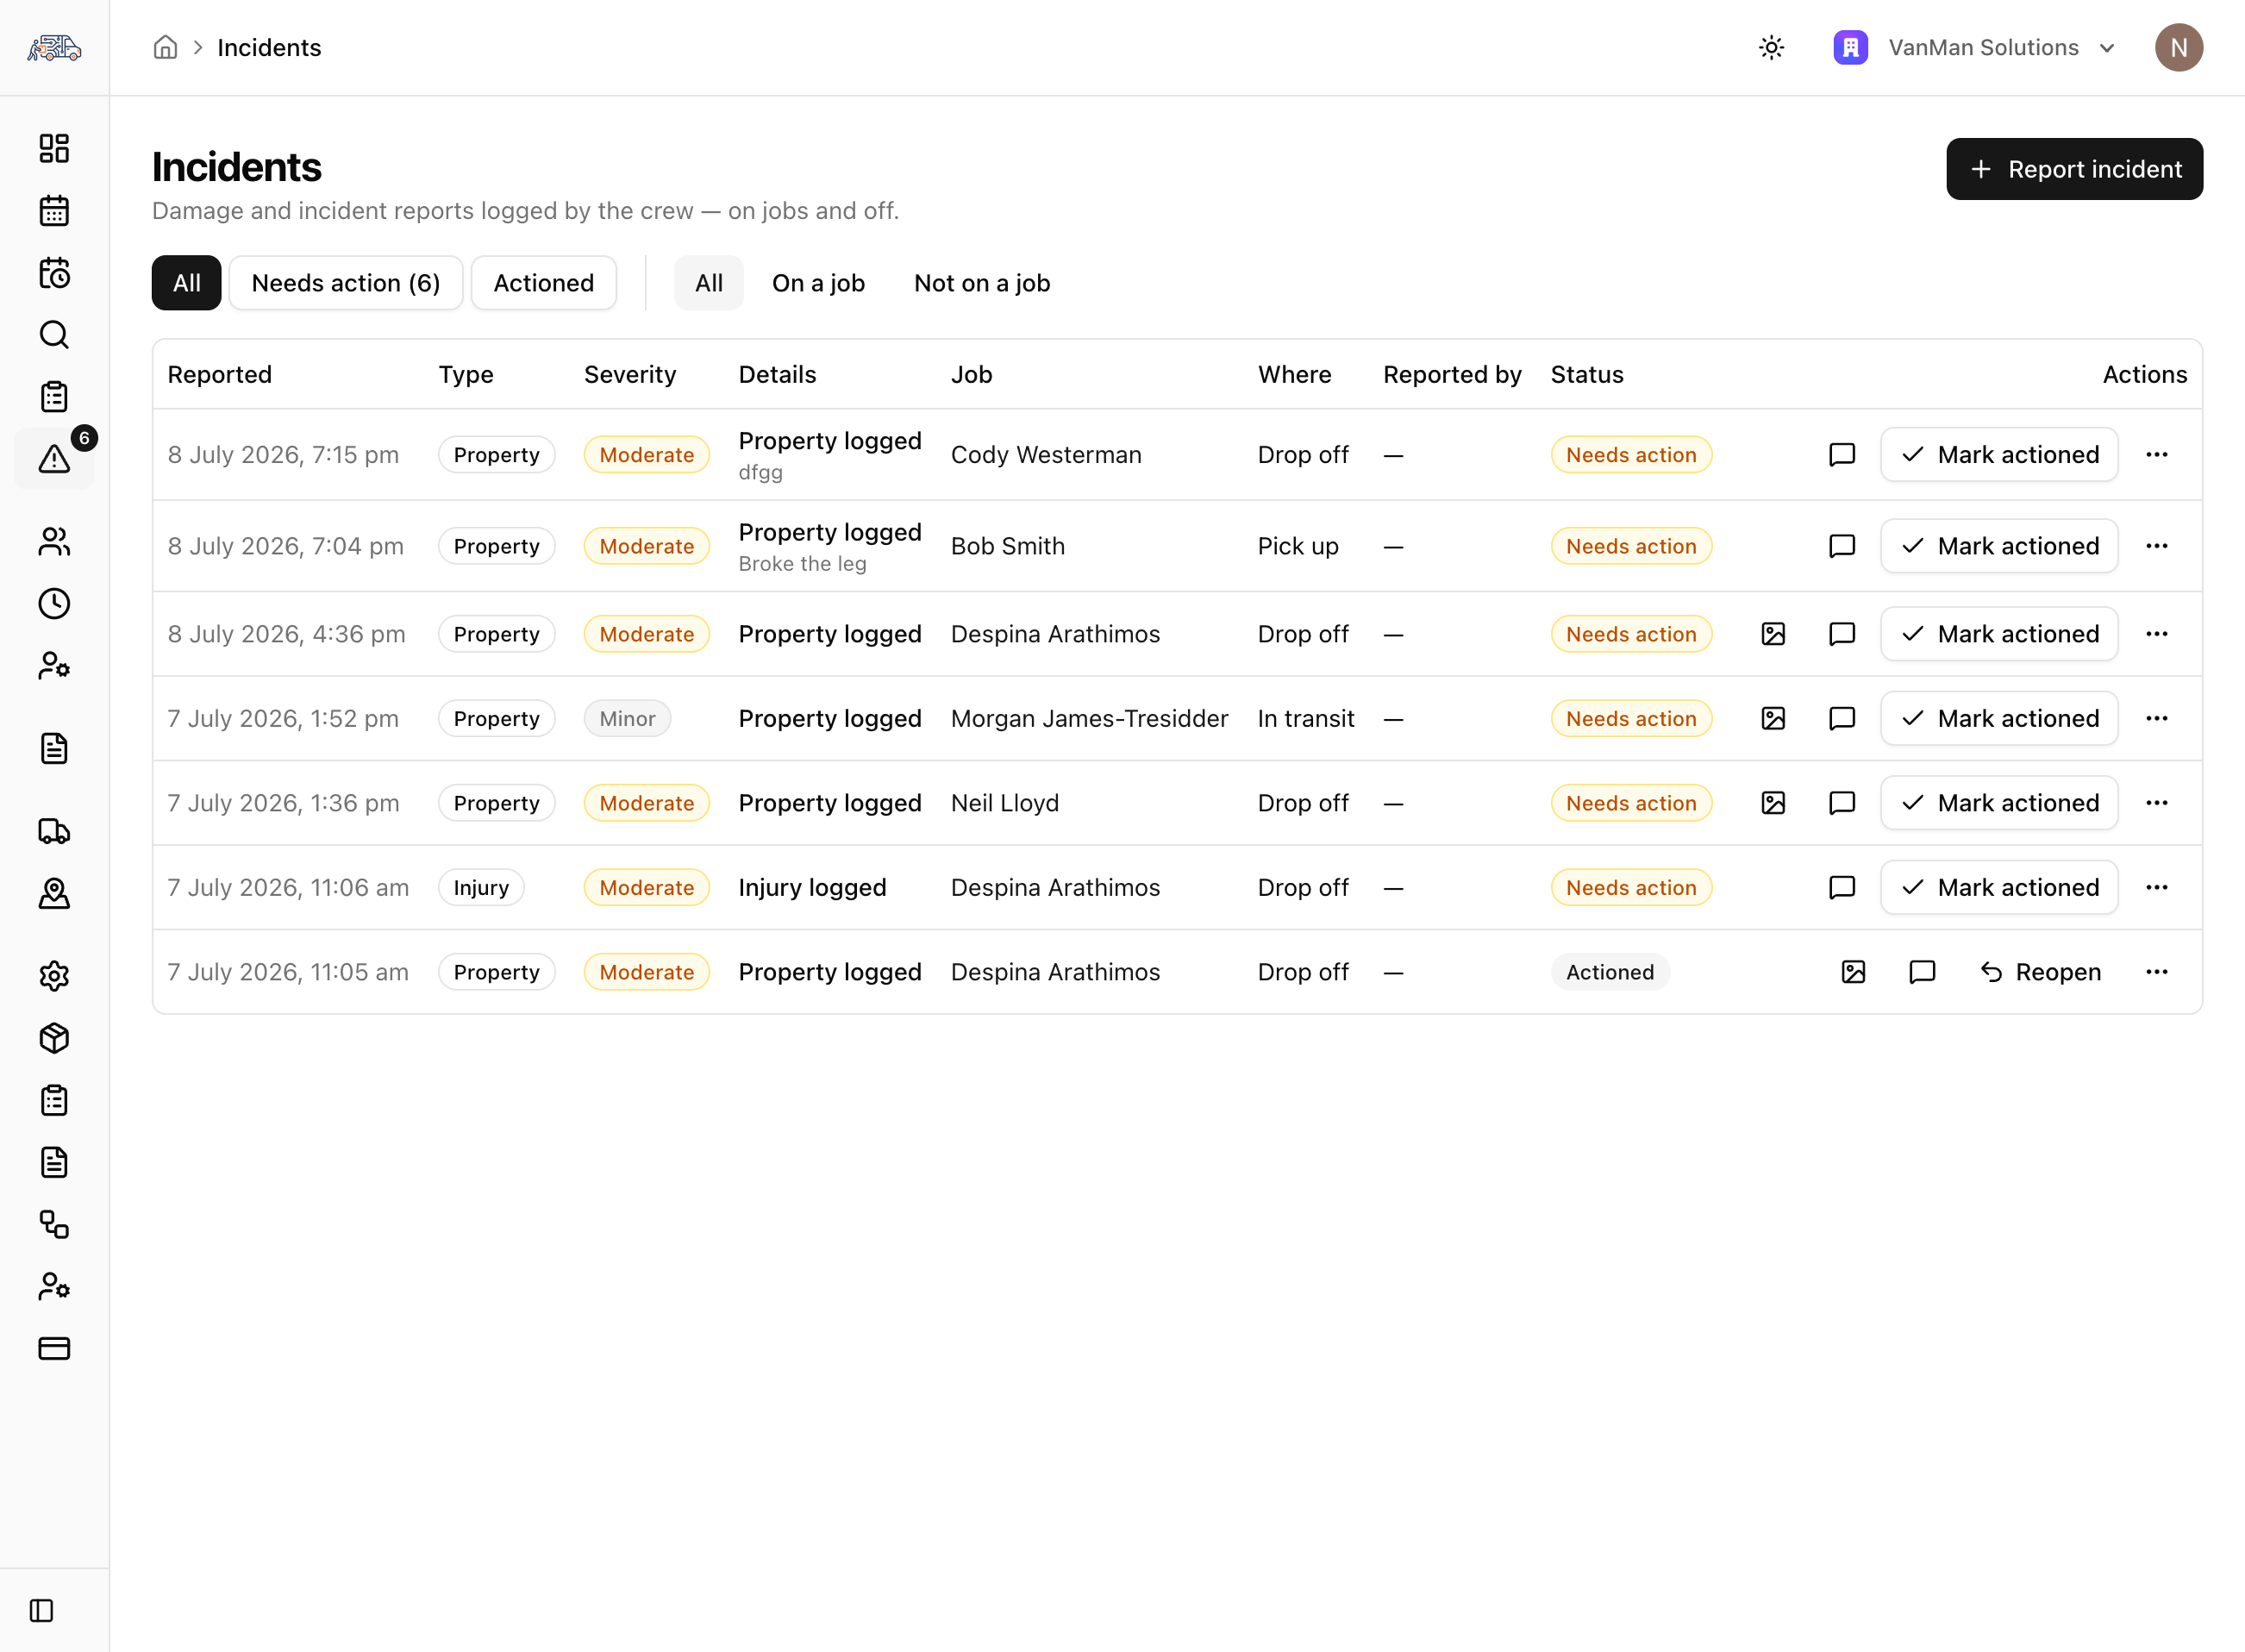Open more options for Bob Smith row
2245x1652 pixels.
pos(2156,546)
